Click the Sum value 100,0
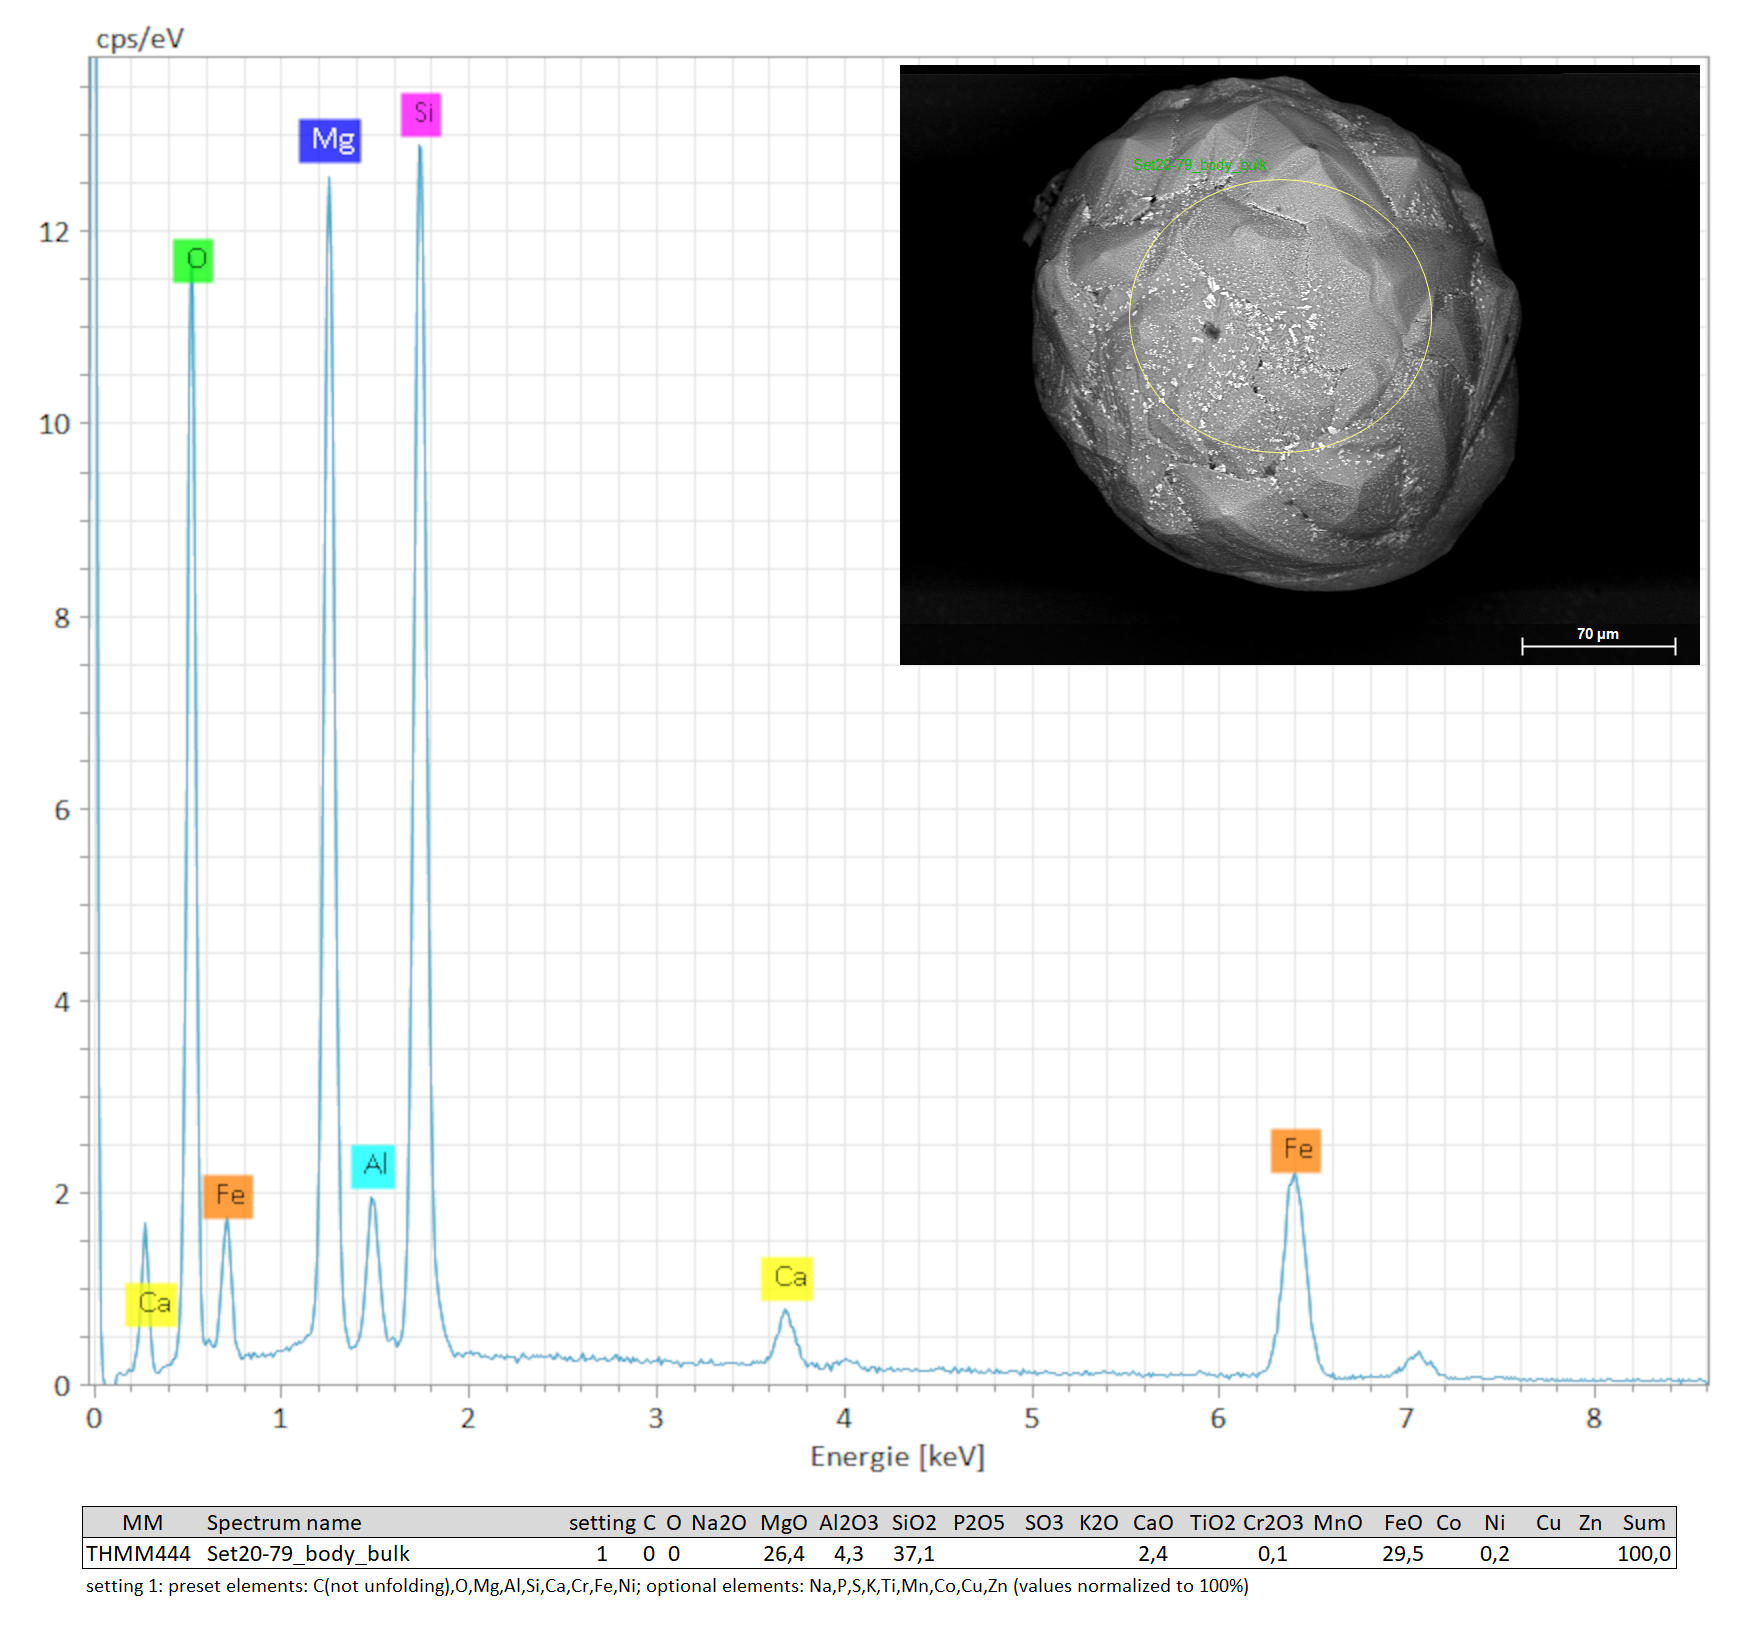Viewport: 1740px width, 1635px height. 1643,1553
